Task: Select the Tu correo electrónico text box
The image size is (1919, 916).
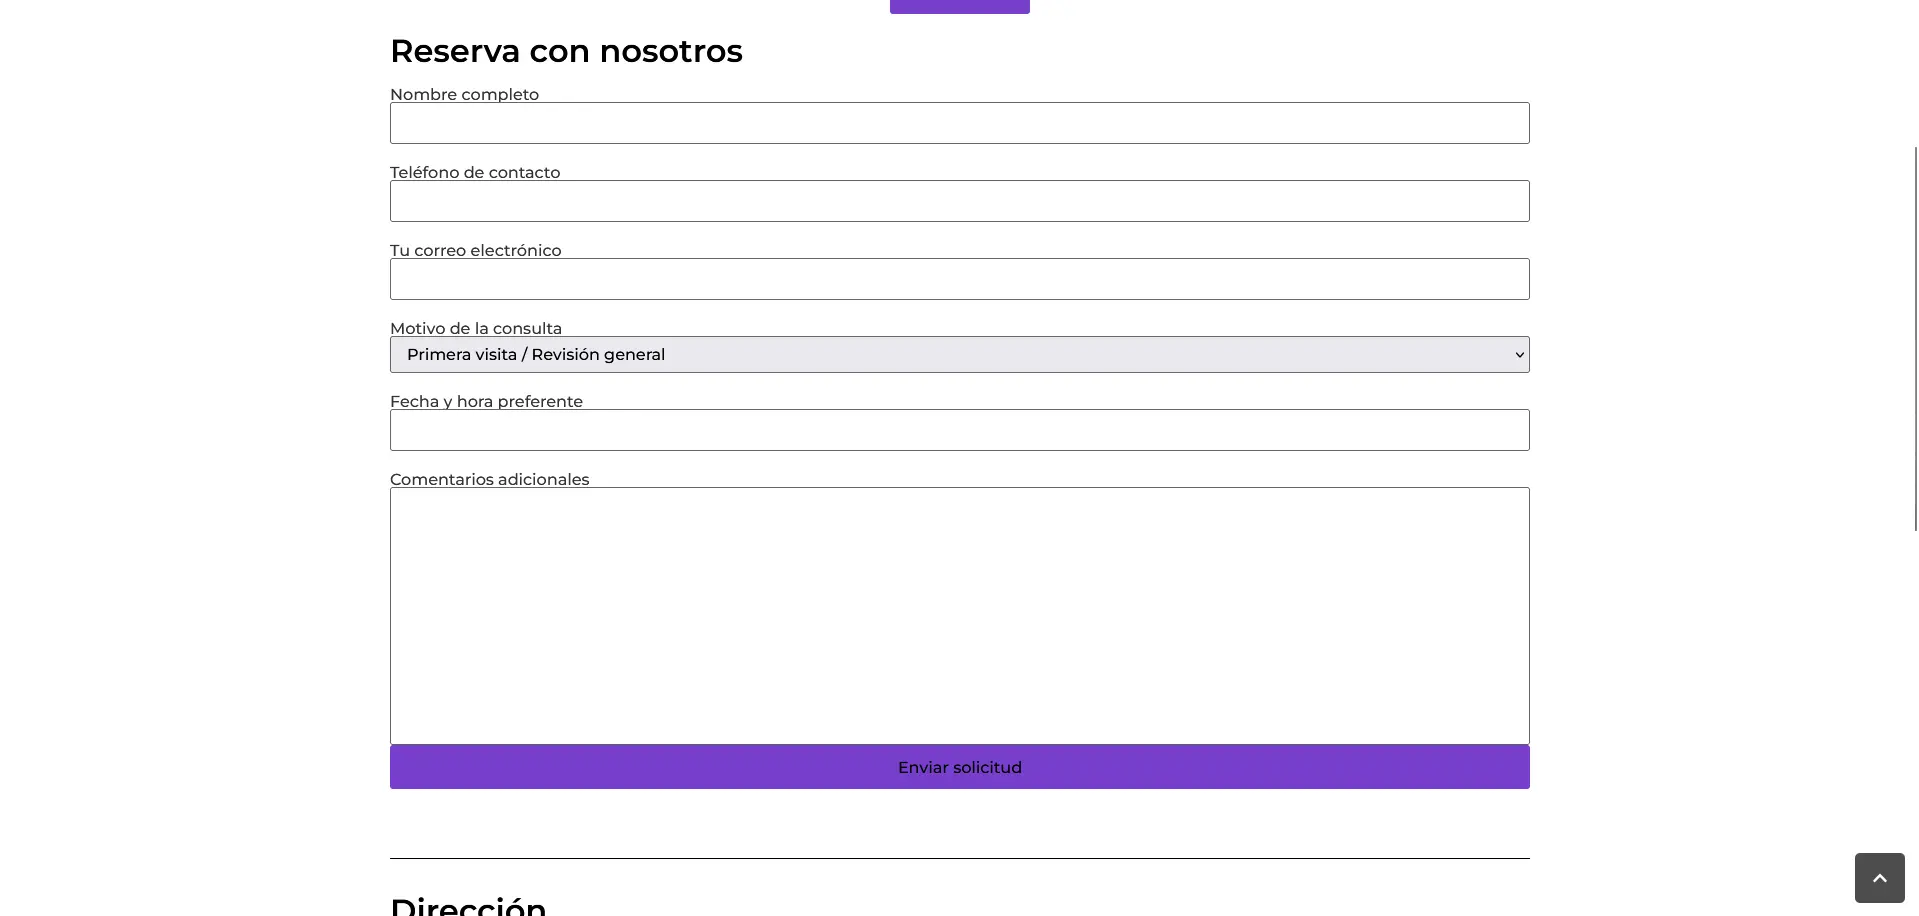Action: 959,279
